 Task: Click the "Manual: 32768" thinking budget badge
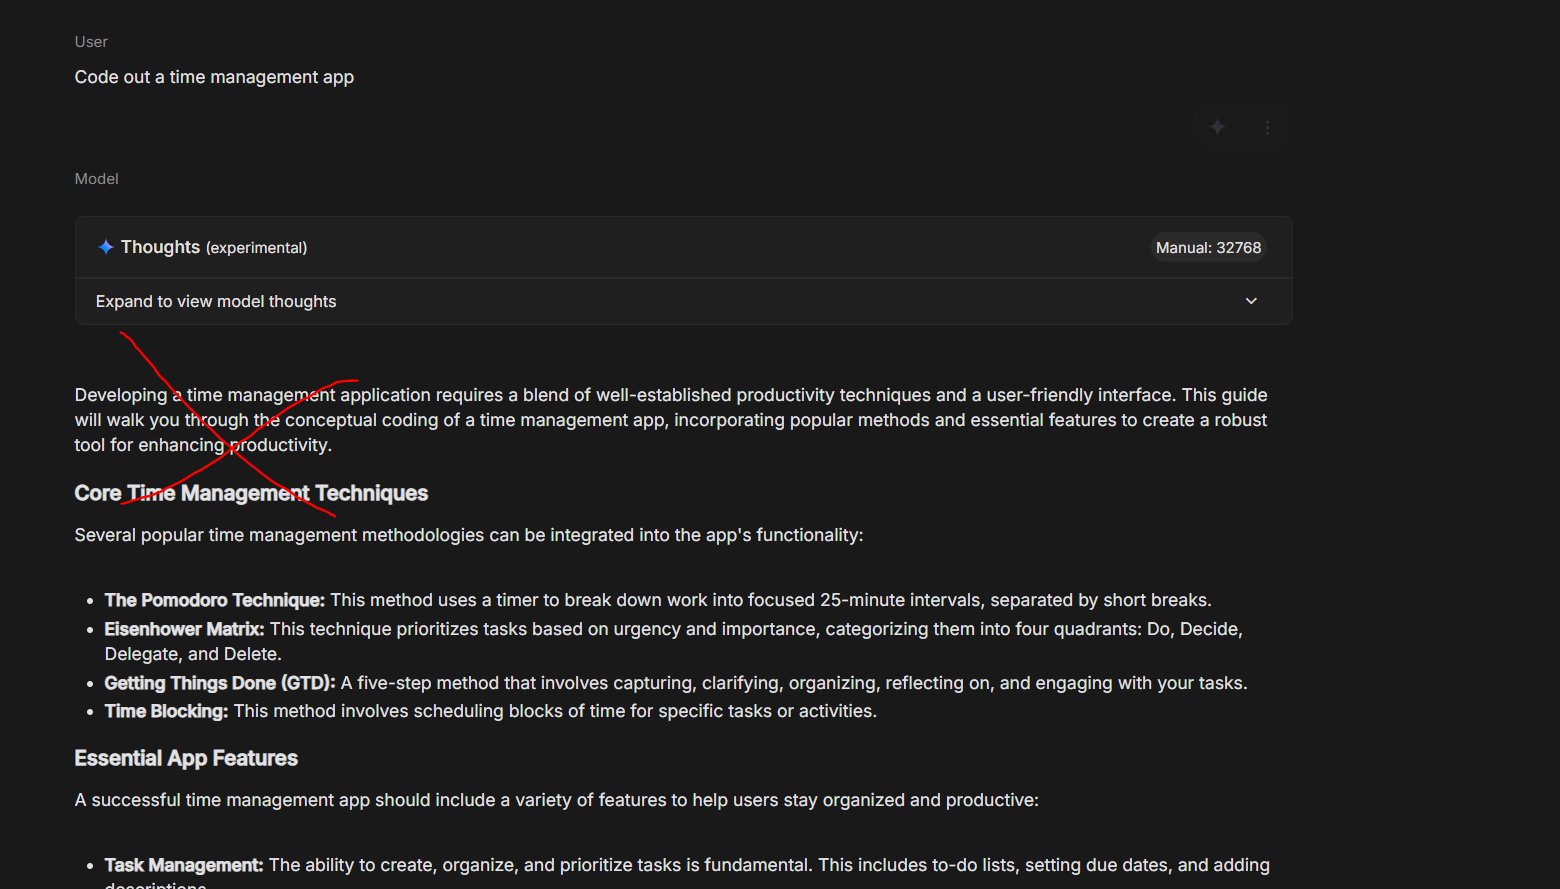tap(1208, 248)
